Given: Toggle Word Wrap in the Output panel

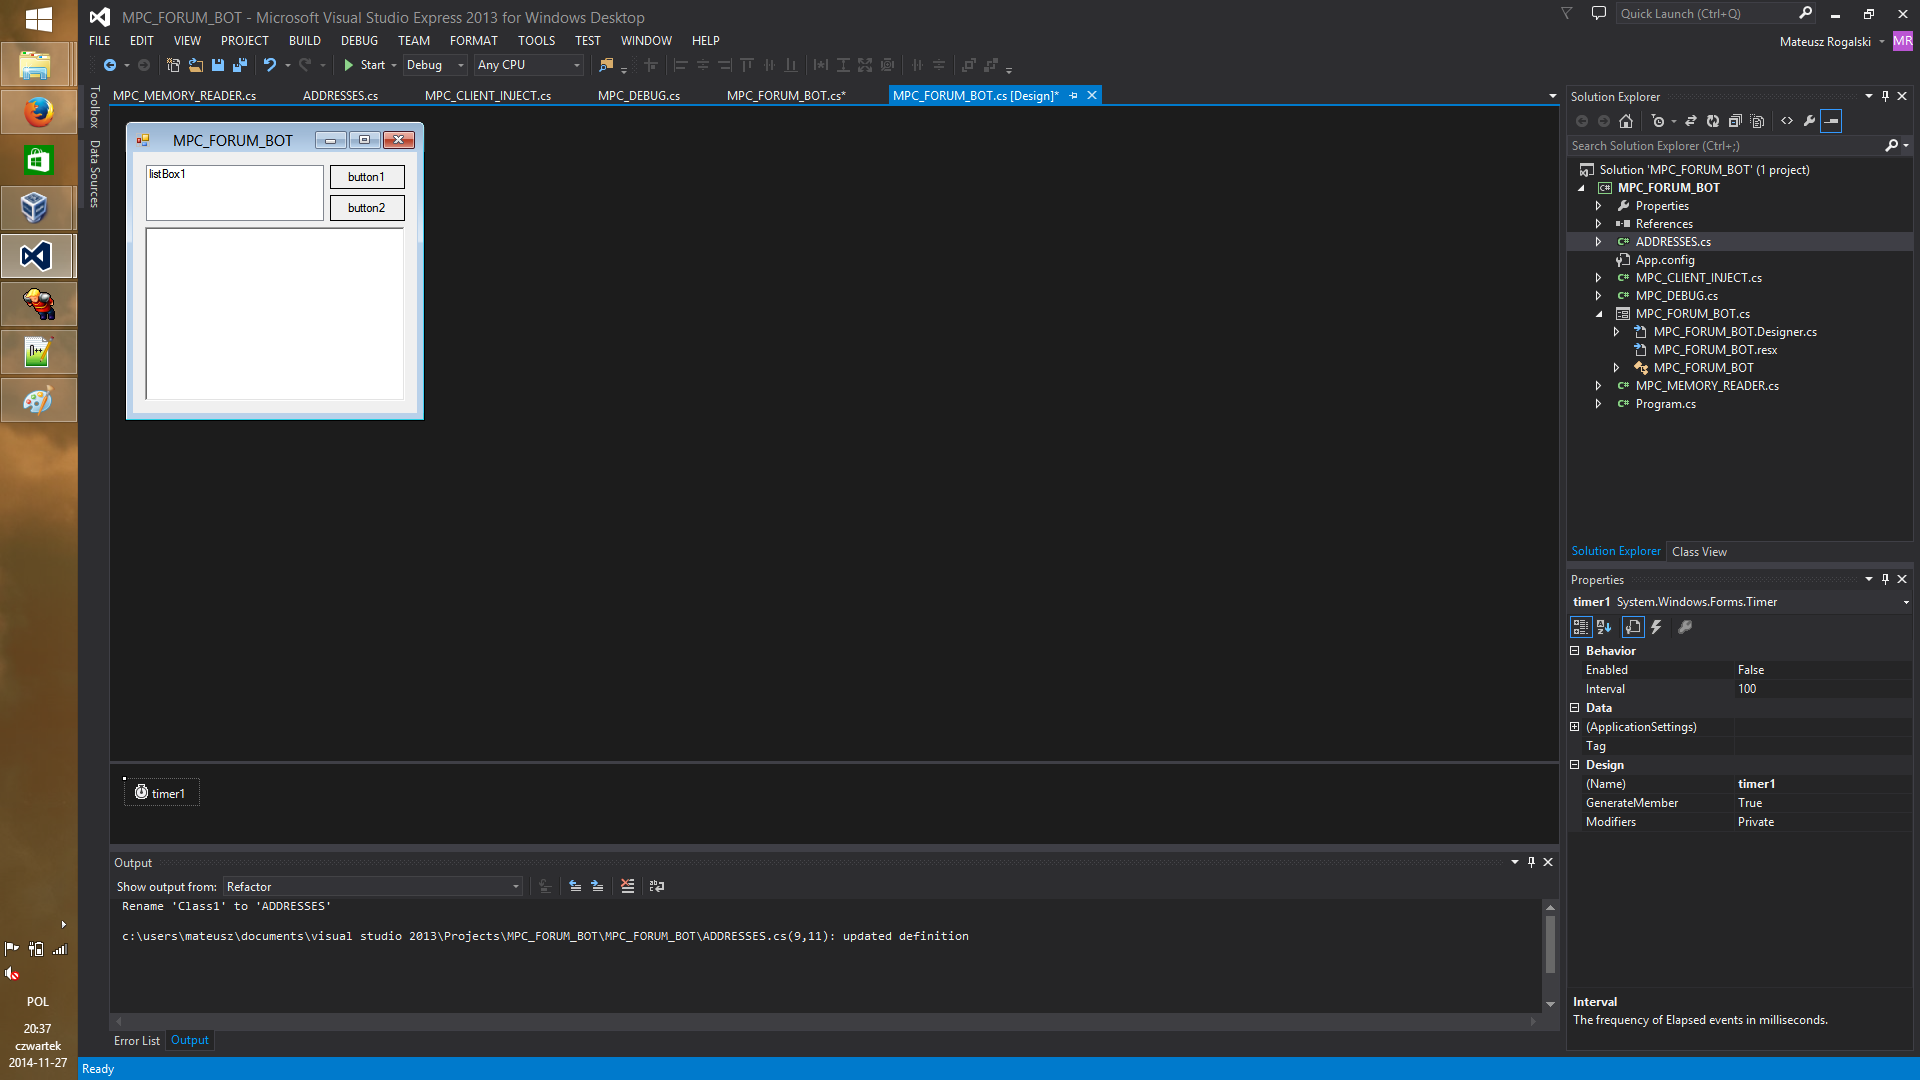Looking at the screenshot, I should pos(657,886).
